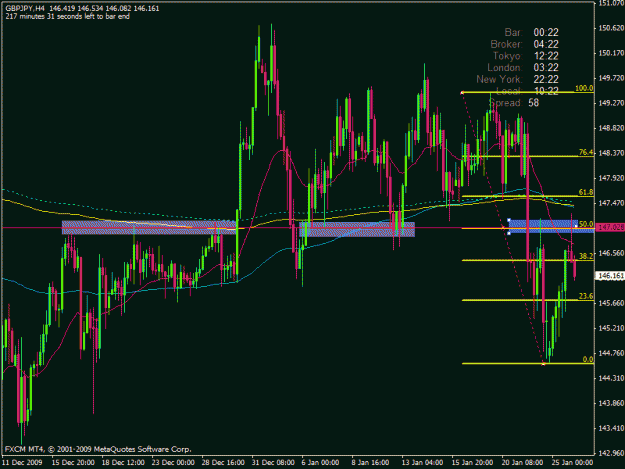This screenshot has height=469, width=625.
Task: Click the 20 Jan 08:00 time label
Action: tap(522, 463)
